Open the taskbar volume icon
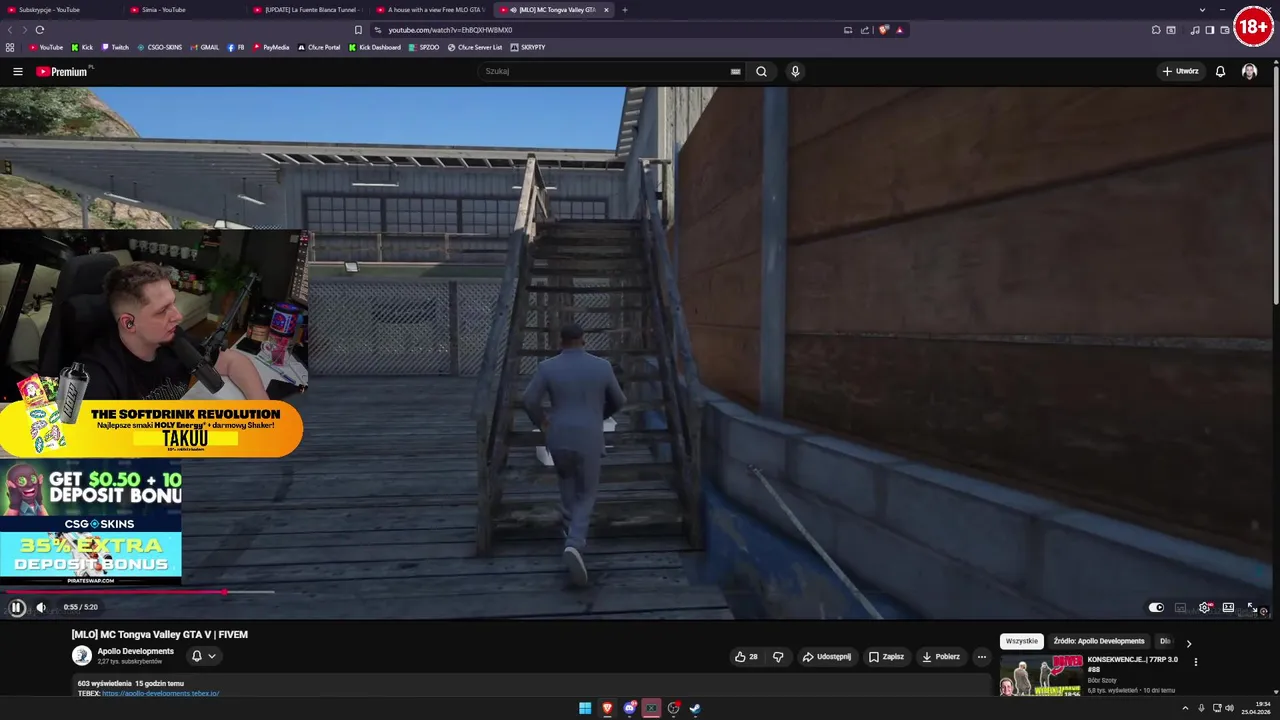This screenshot has height=720, width=1280. [x=1229, y=708]
